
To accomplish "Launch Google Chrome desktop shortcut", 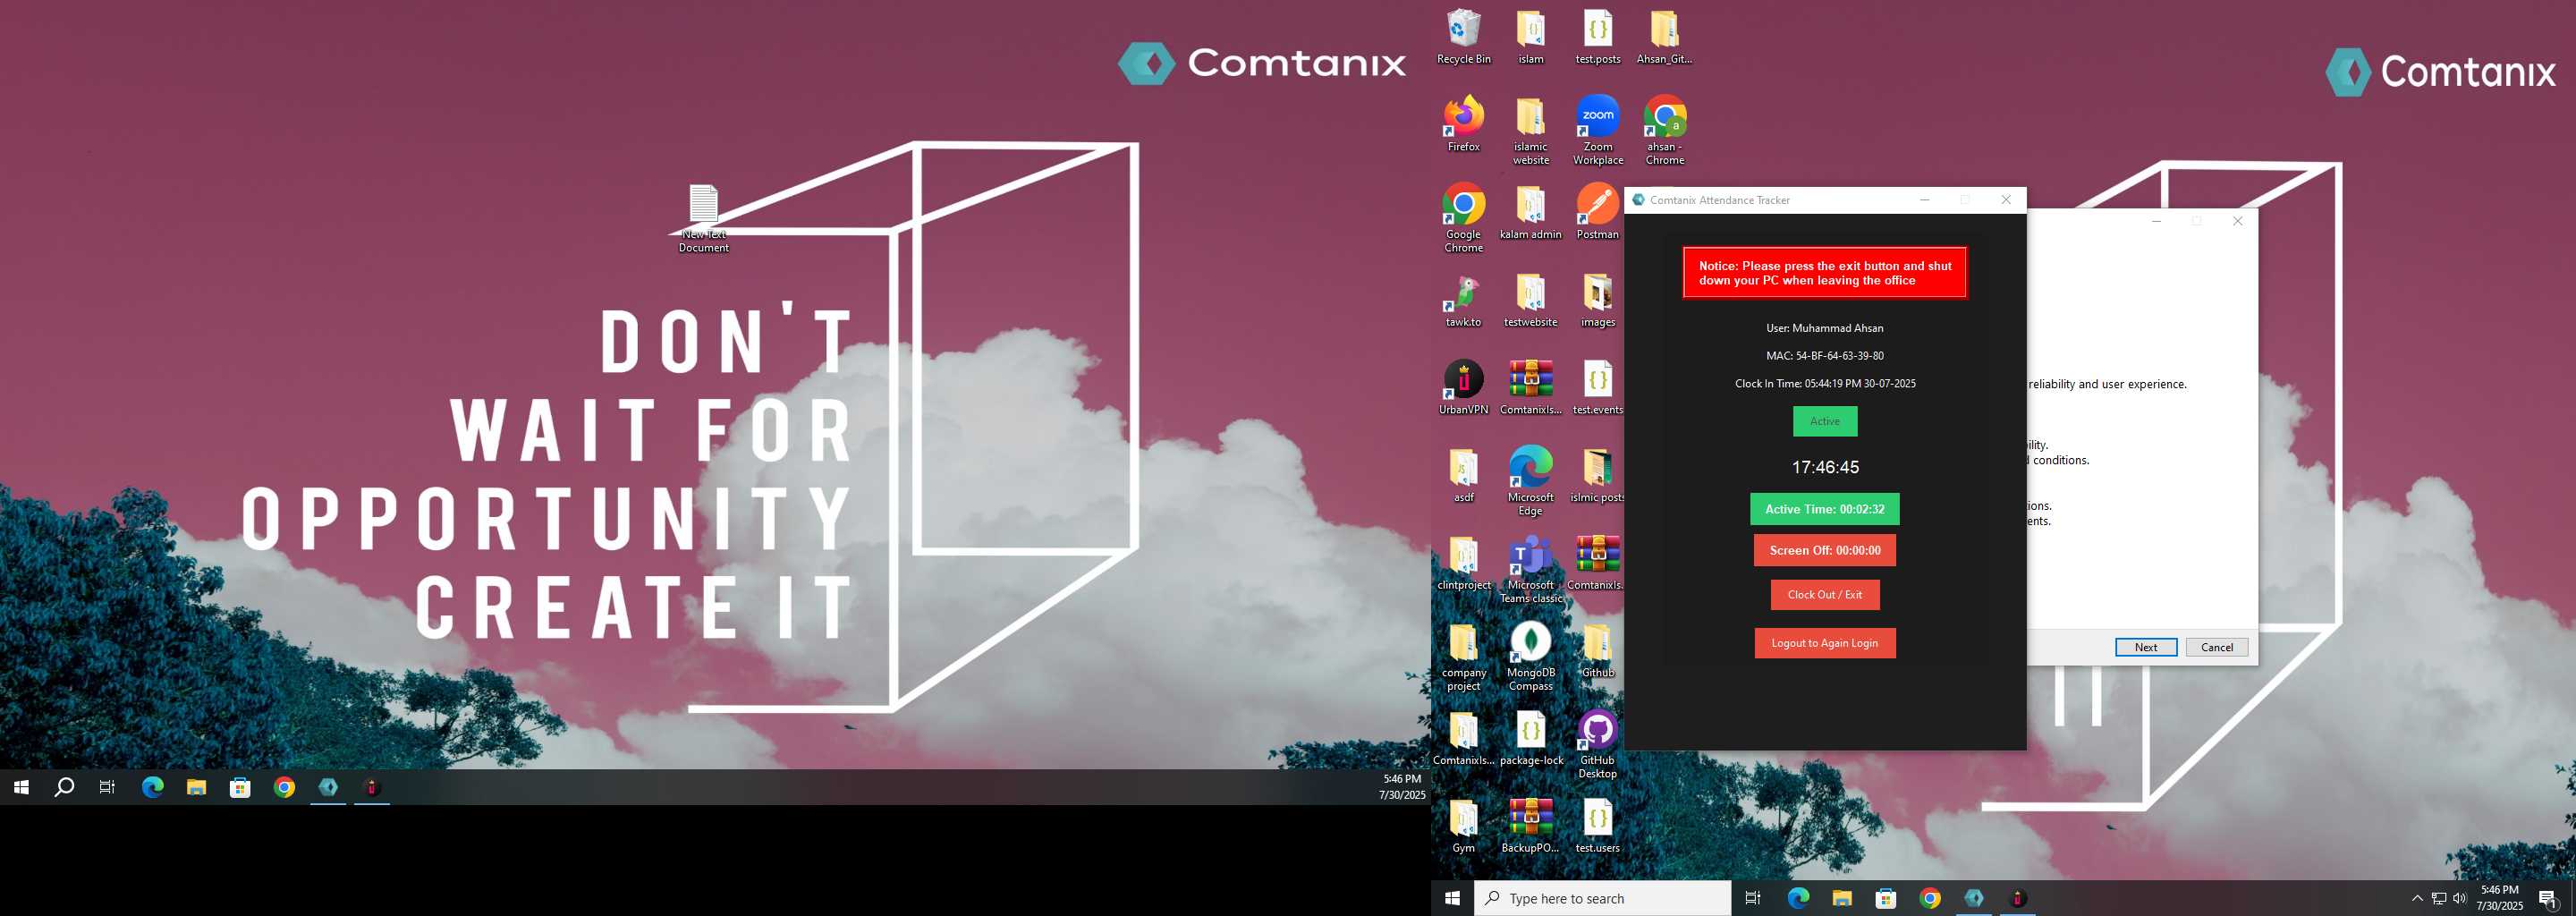I will [x=1463, y=218].
